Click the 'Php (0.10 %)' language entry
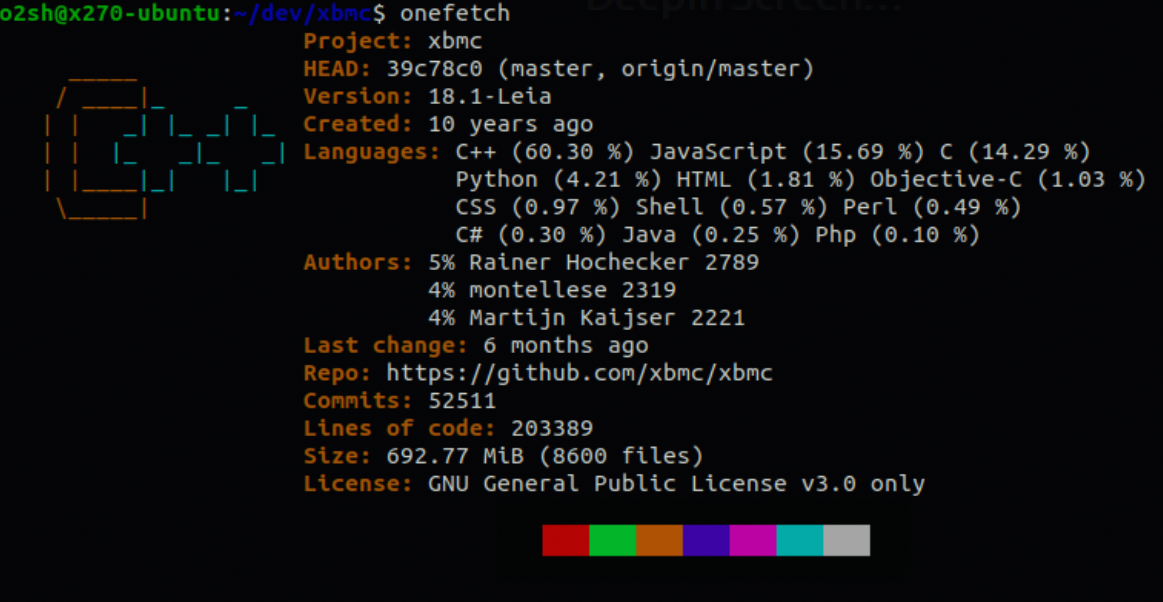The image size is (1163, 602). click(x=897, y=236)
